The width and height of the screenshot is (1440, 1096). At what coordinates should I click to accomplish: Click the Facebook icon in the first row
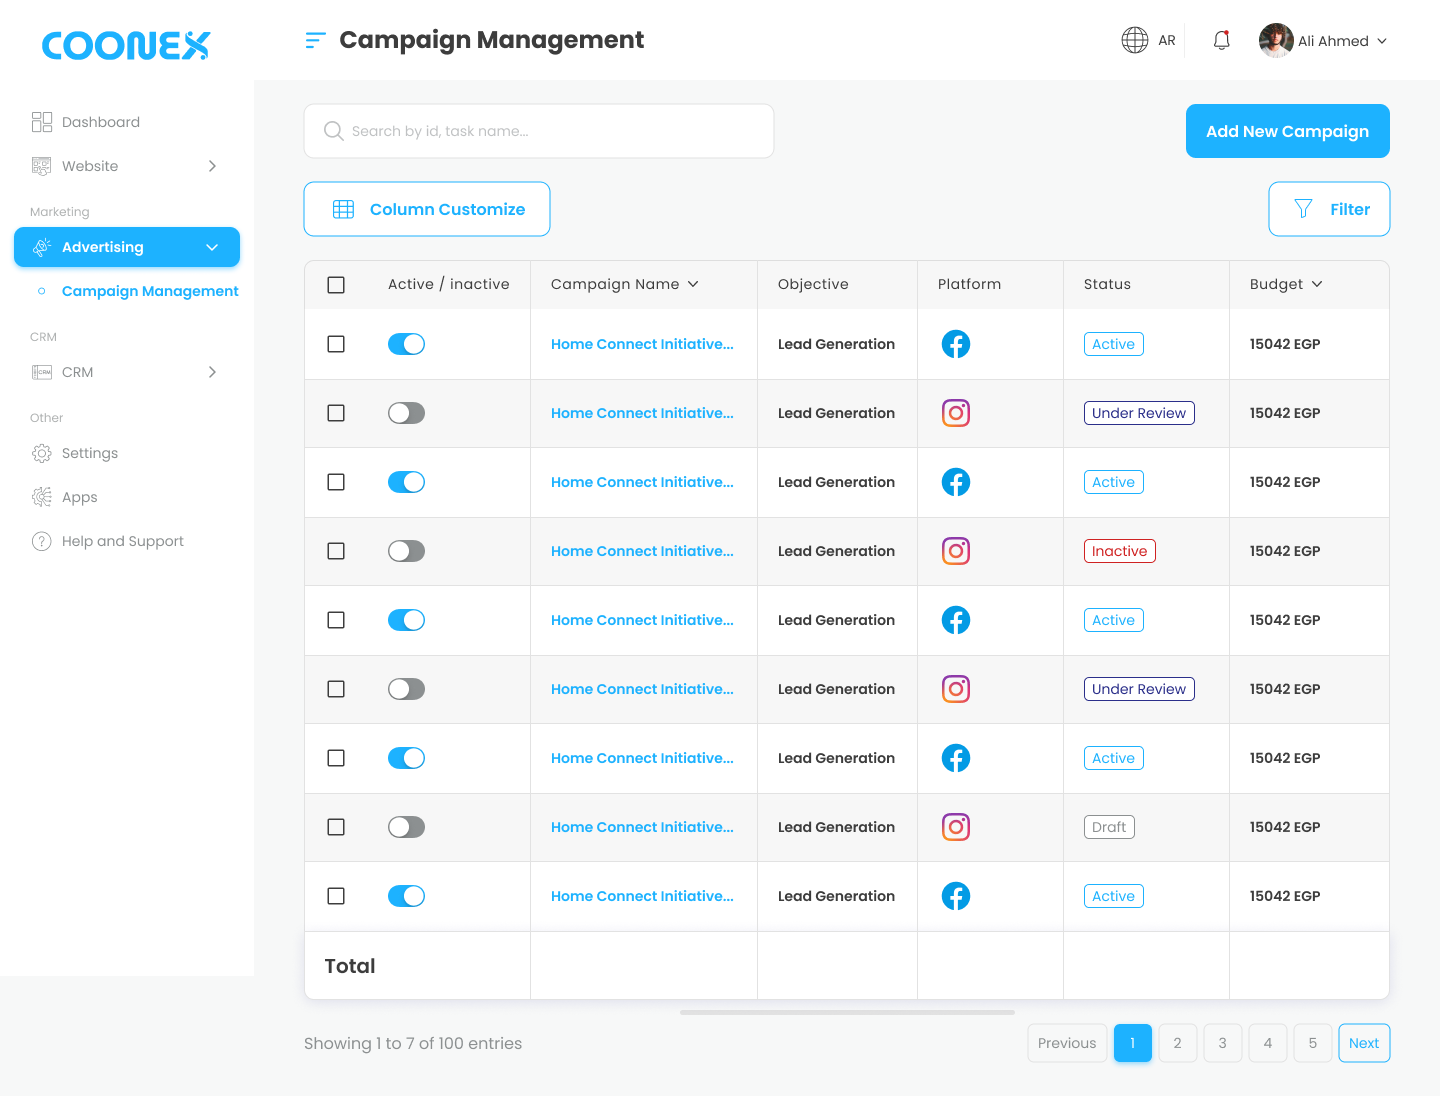pos(956,344)
